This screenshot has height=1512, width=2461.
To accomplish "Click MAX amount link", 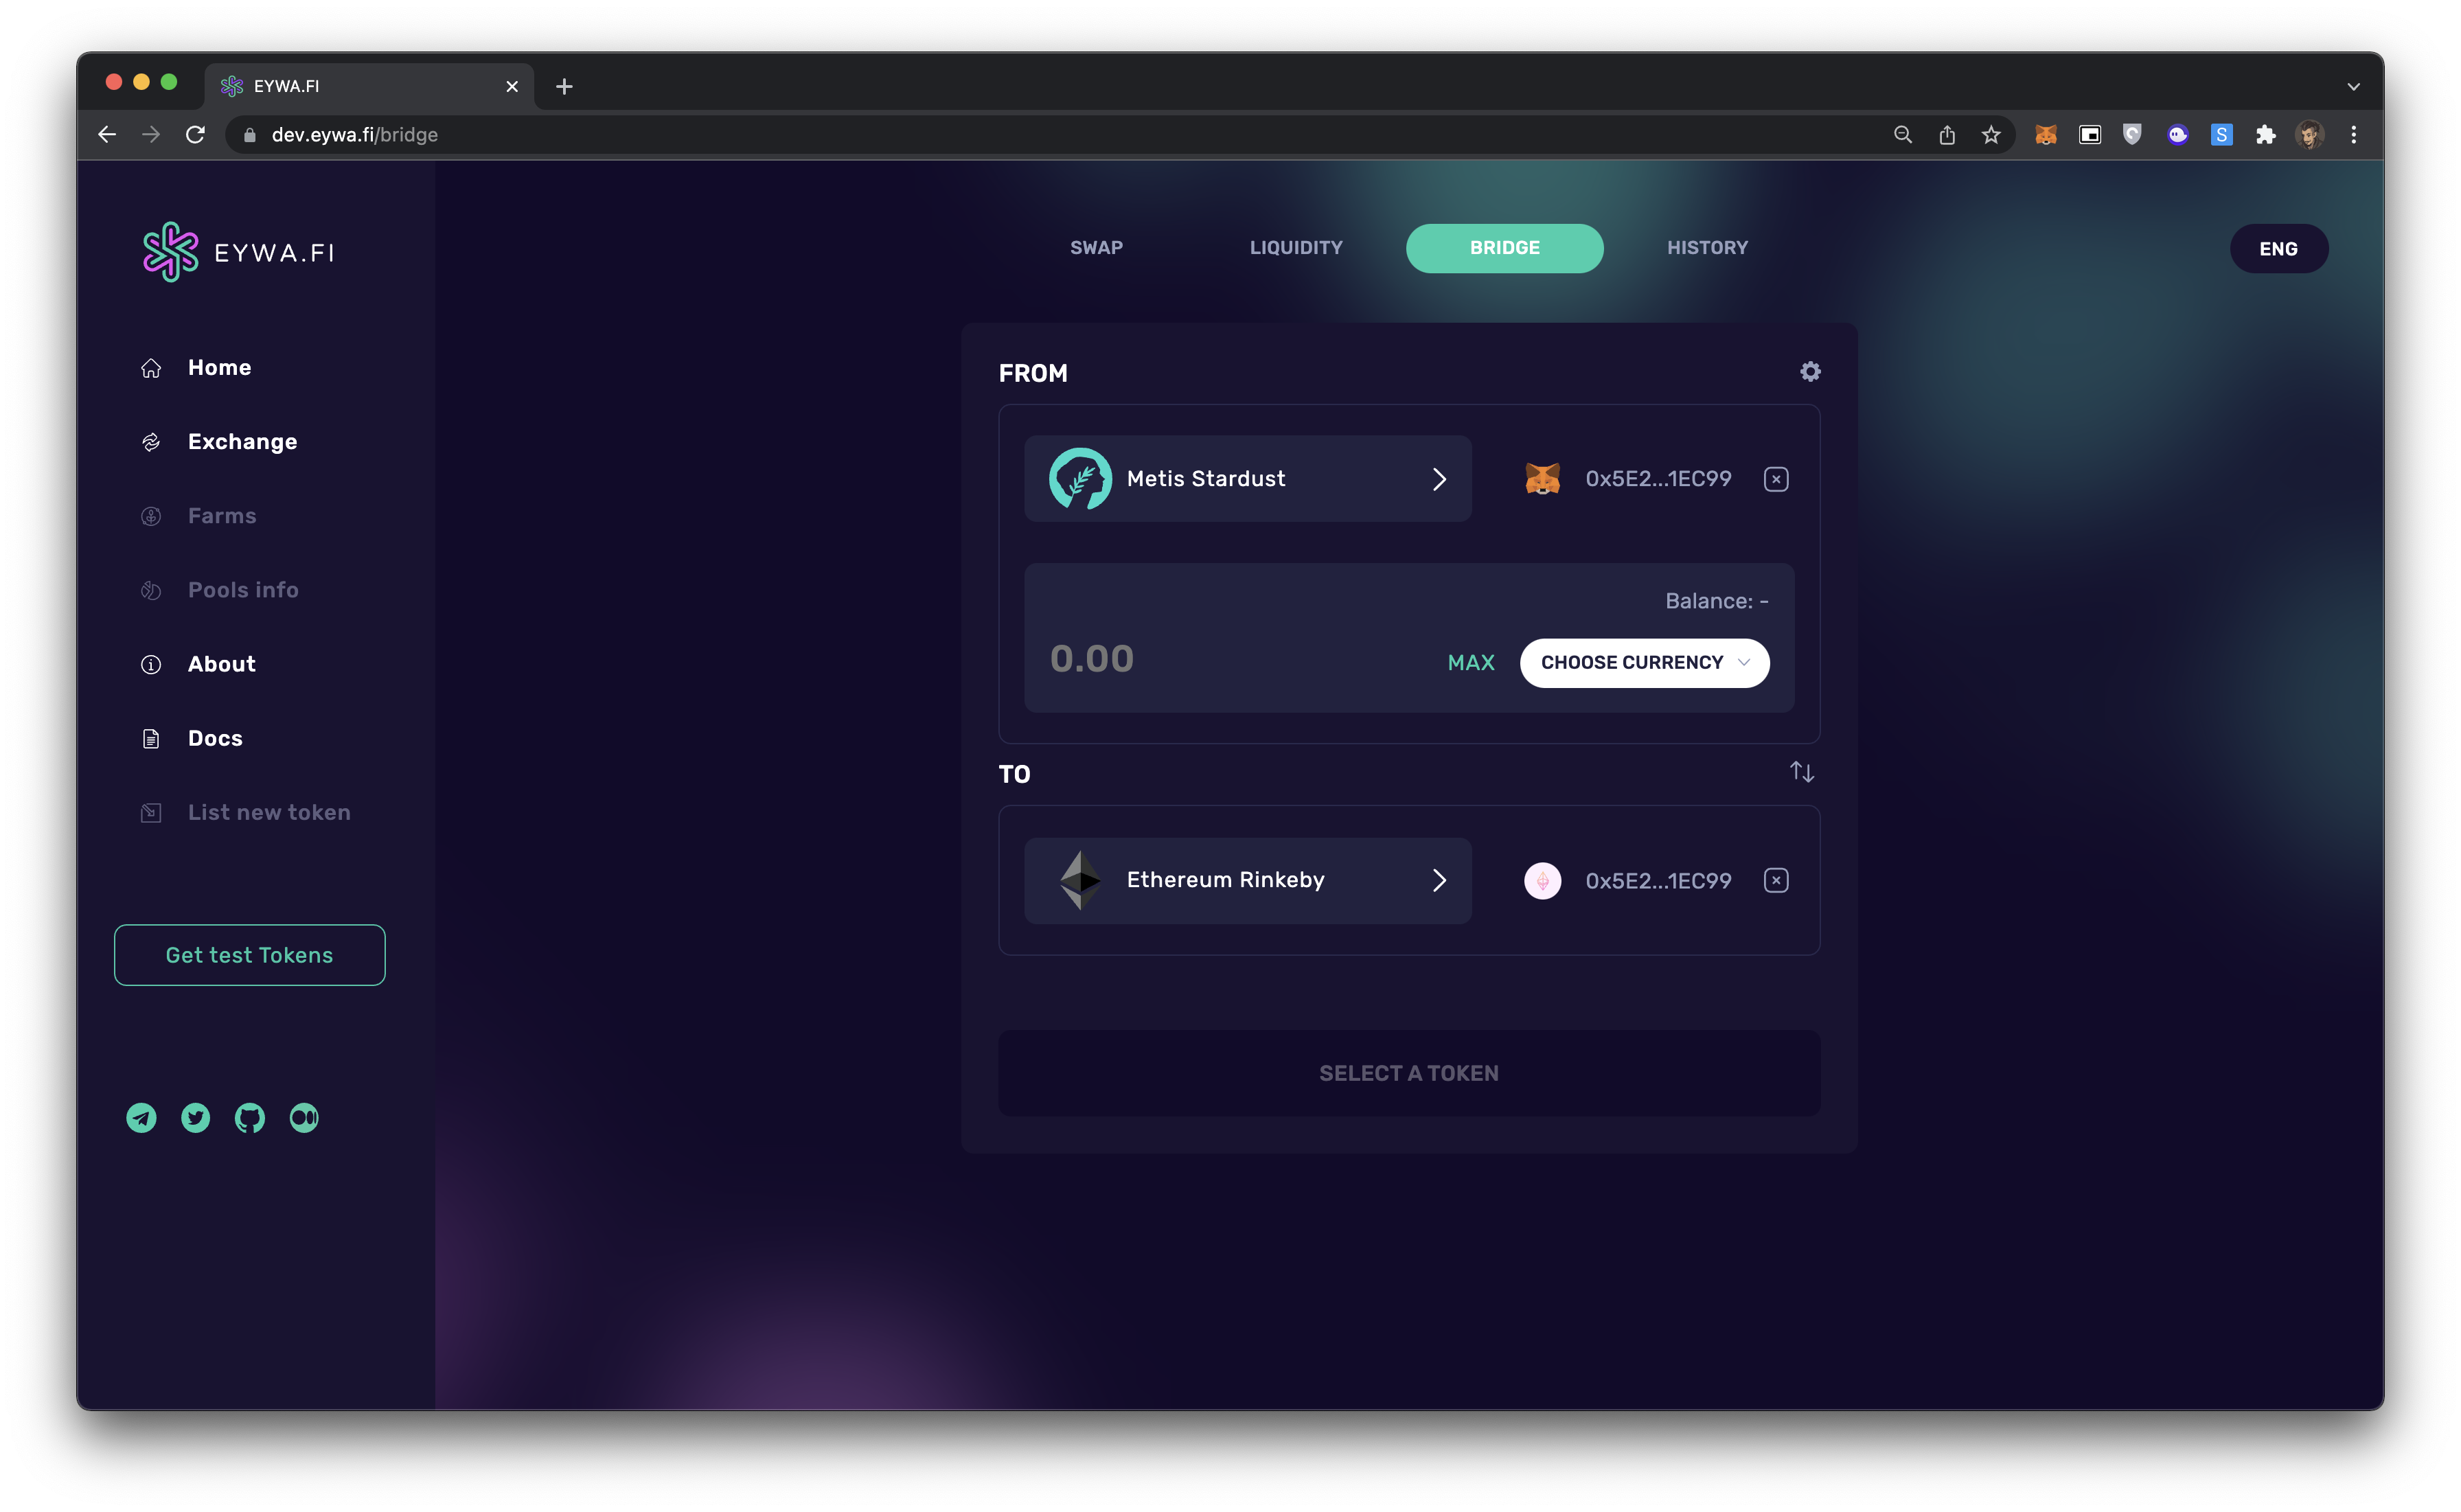I will (x=1471, y=663).
